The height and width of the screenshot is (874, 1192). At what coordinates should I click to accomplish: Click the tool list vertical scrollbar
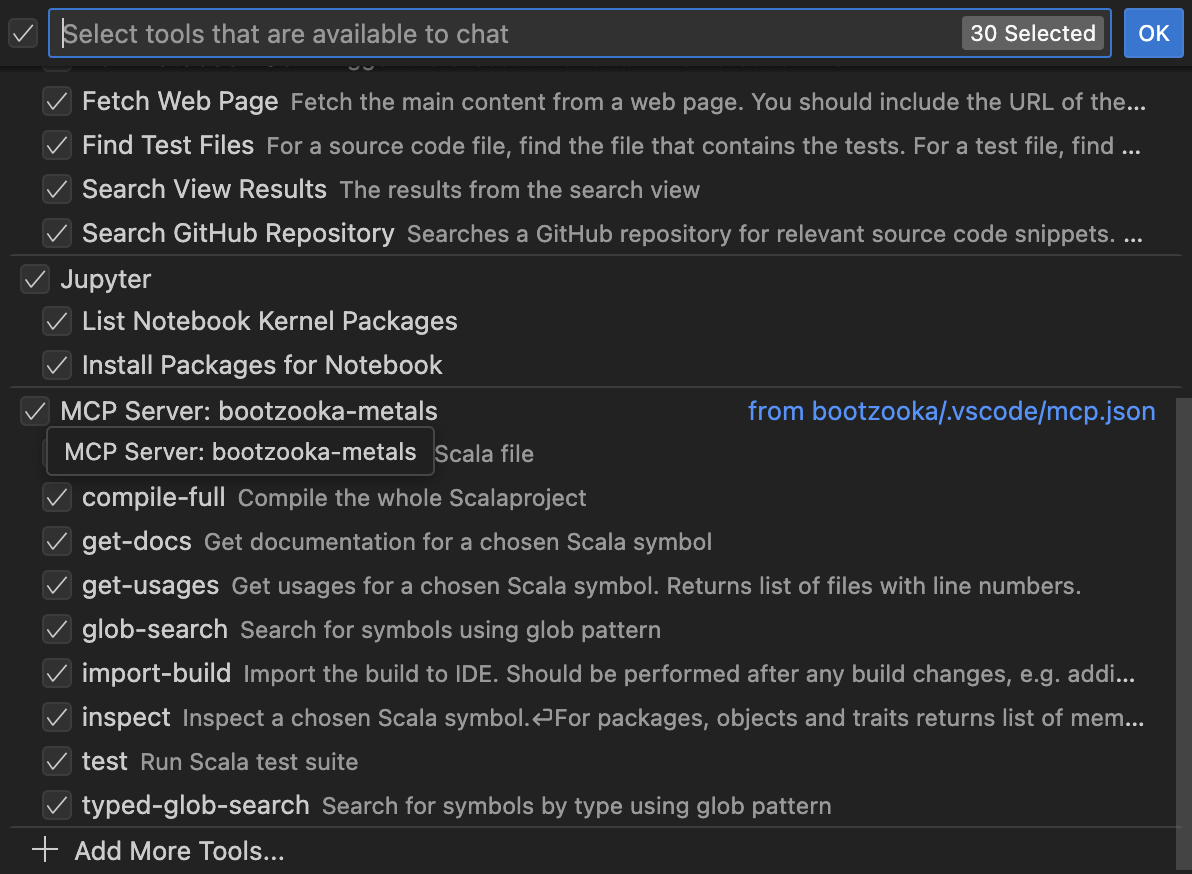point(1183,632)
